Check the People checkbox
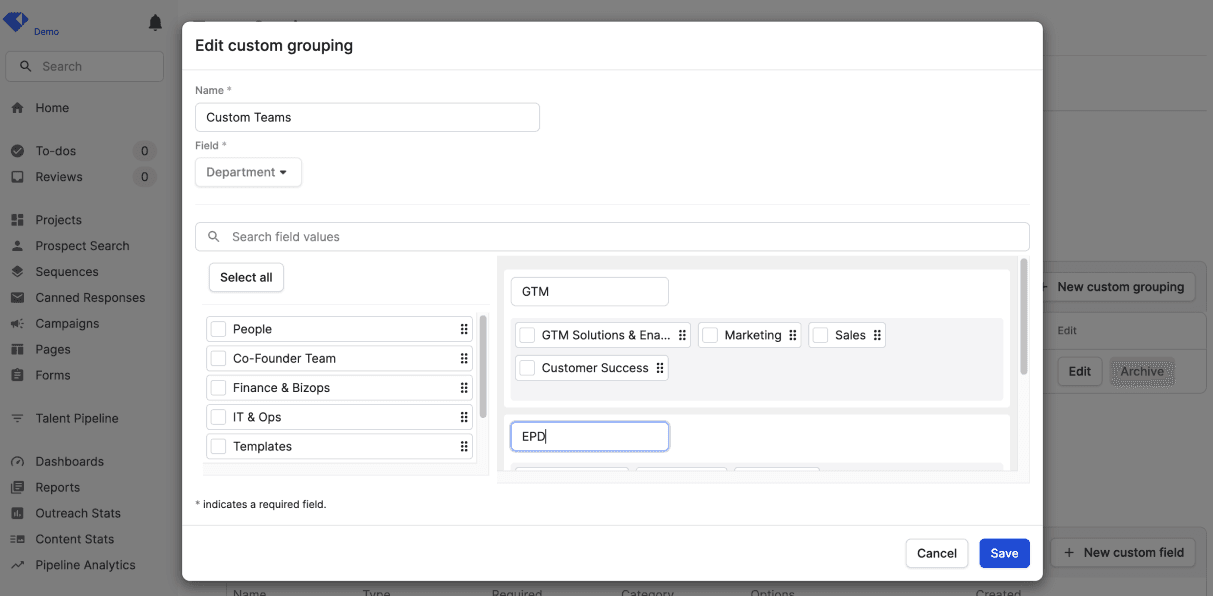 tap(219, 329)
